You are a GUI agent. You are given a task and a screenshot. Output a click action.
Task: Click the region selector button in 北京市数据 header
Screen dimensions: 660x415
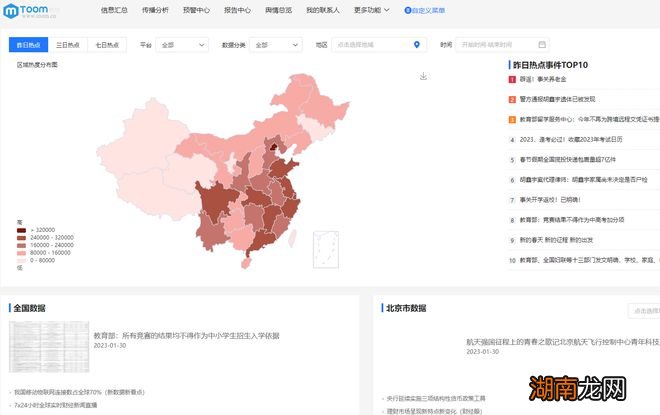click(x=644, y=311)
